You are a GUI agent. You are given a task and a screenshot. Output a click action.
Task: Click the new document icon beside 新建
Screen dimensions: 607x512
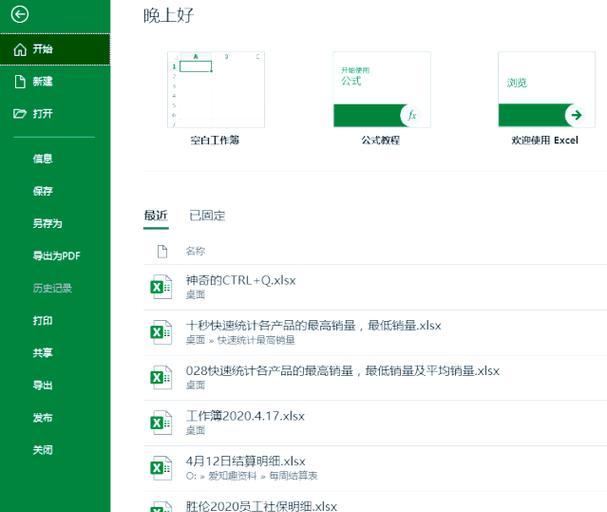tap(20, 82)
